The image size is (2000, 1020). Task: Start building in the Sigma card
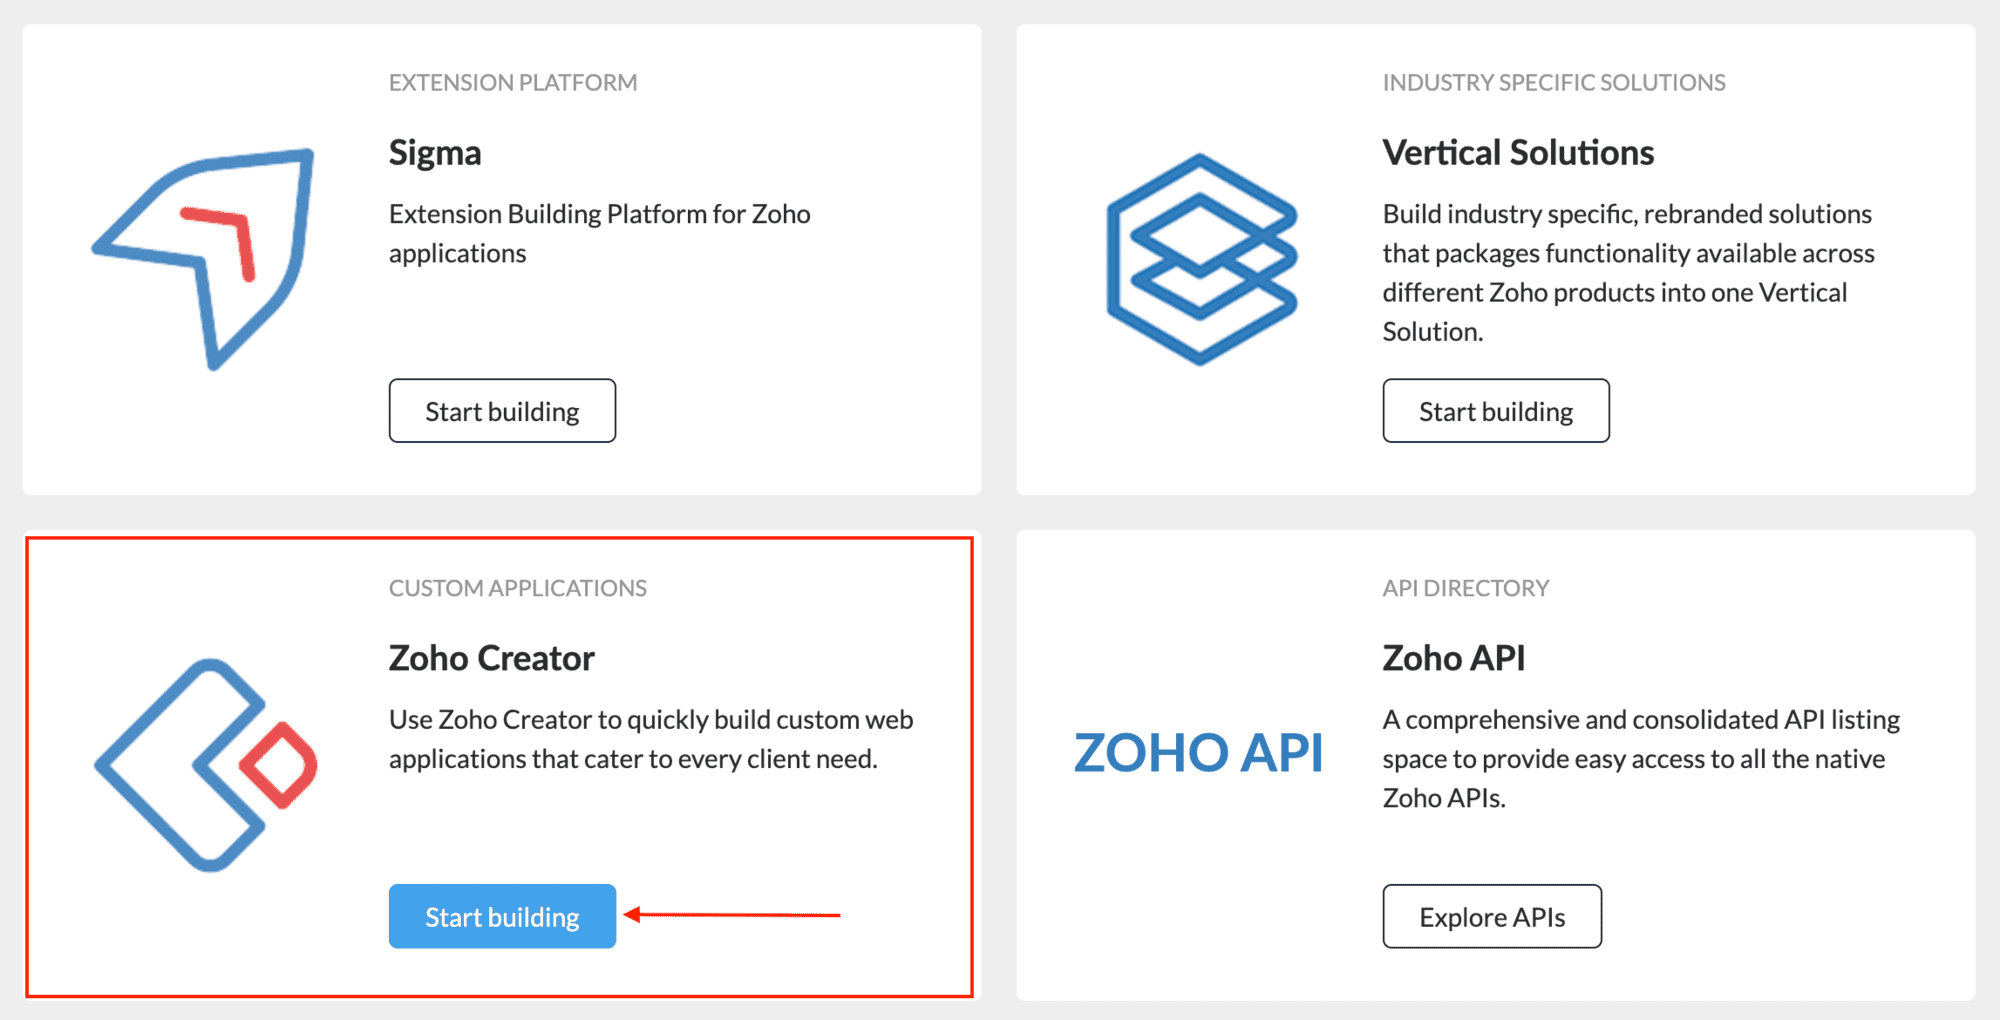tap(502, 411)
